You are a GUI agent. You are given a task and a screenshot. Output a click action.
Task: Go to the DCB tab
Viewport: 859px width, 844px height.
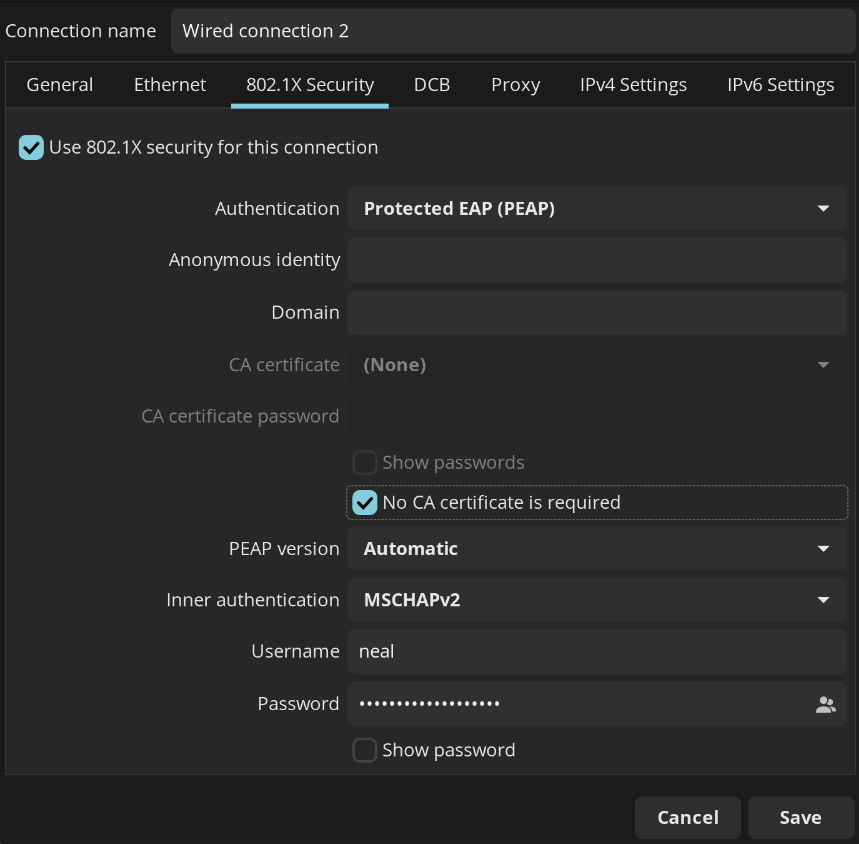coord(432,85)
